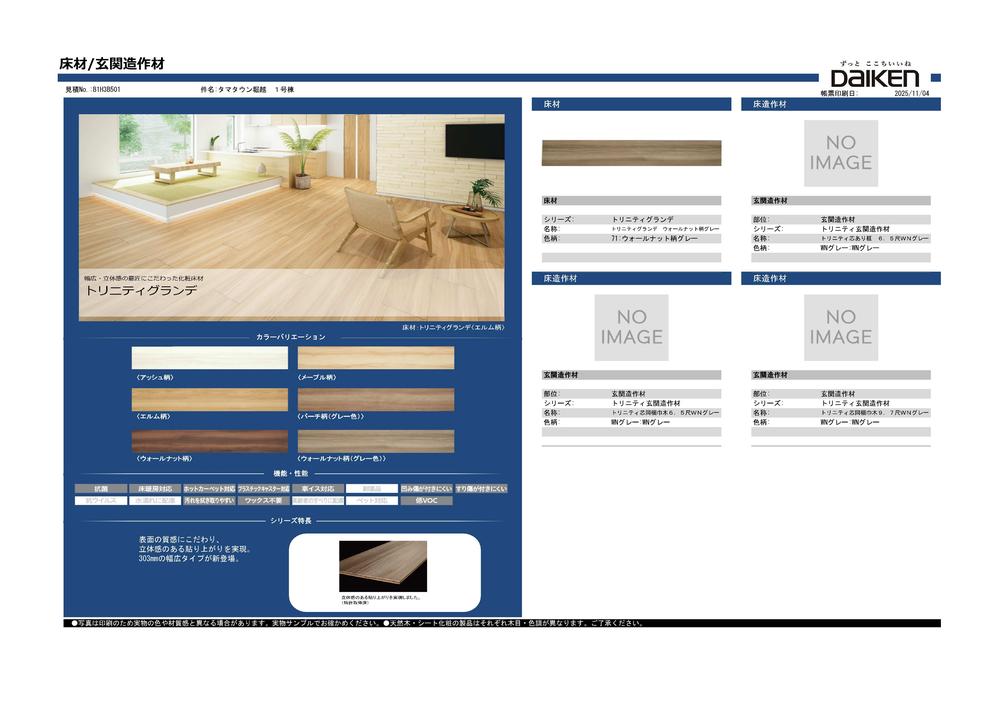The height and width of the screenshot is (707, 999).
Task: Pick the バーチ柄(グレー色) swatch
Action: (x=376, y=399)
